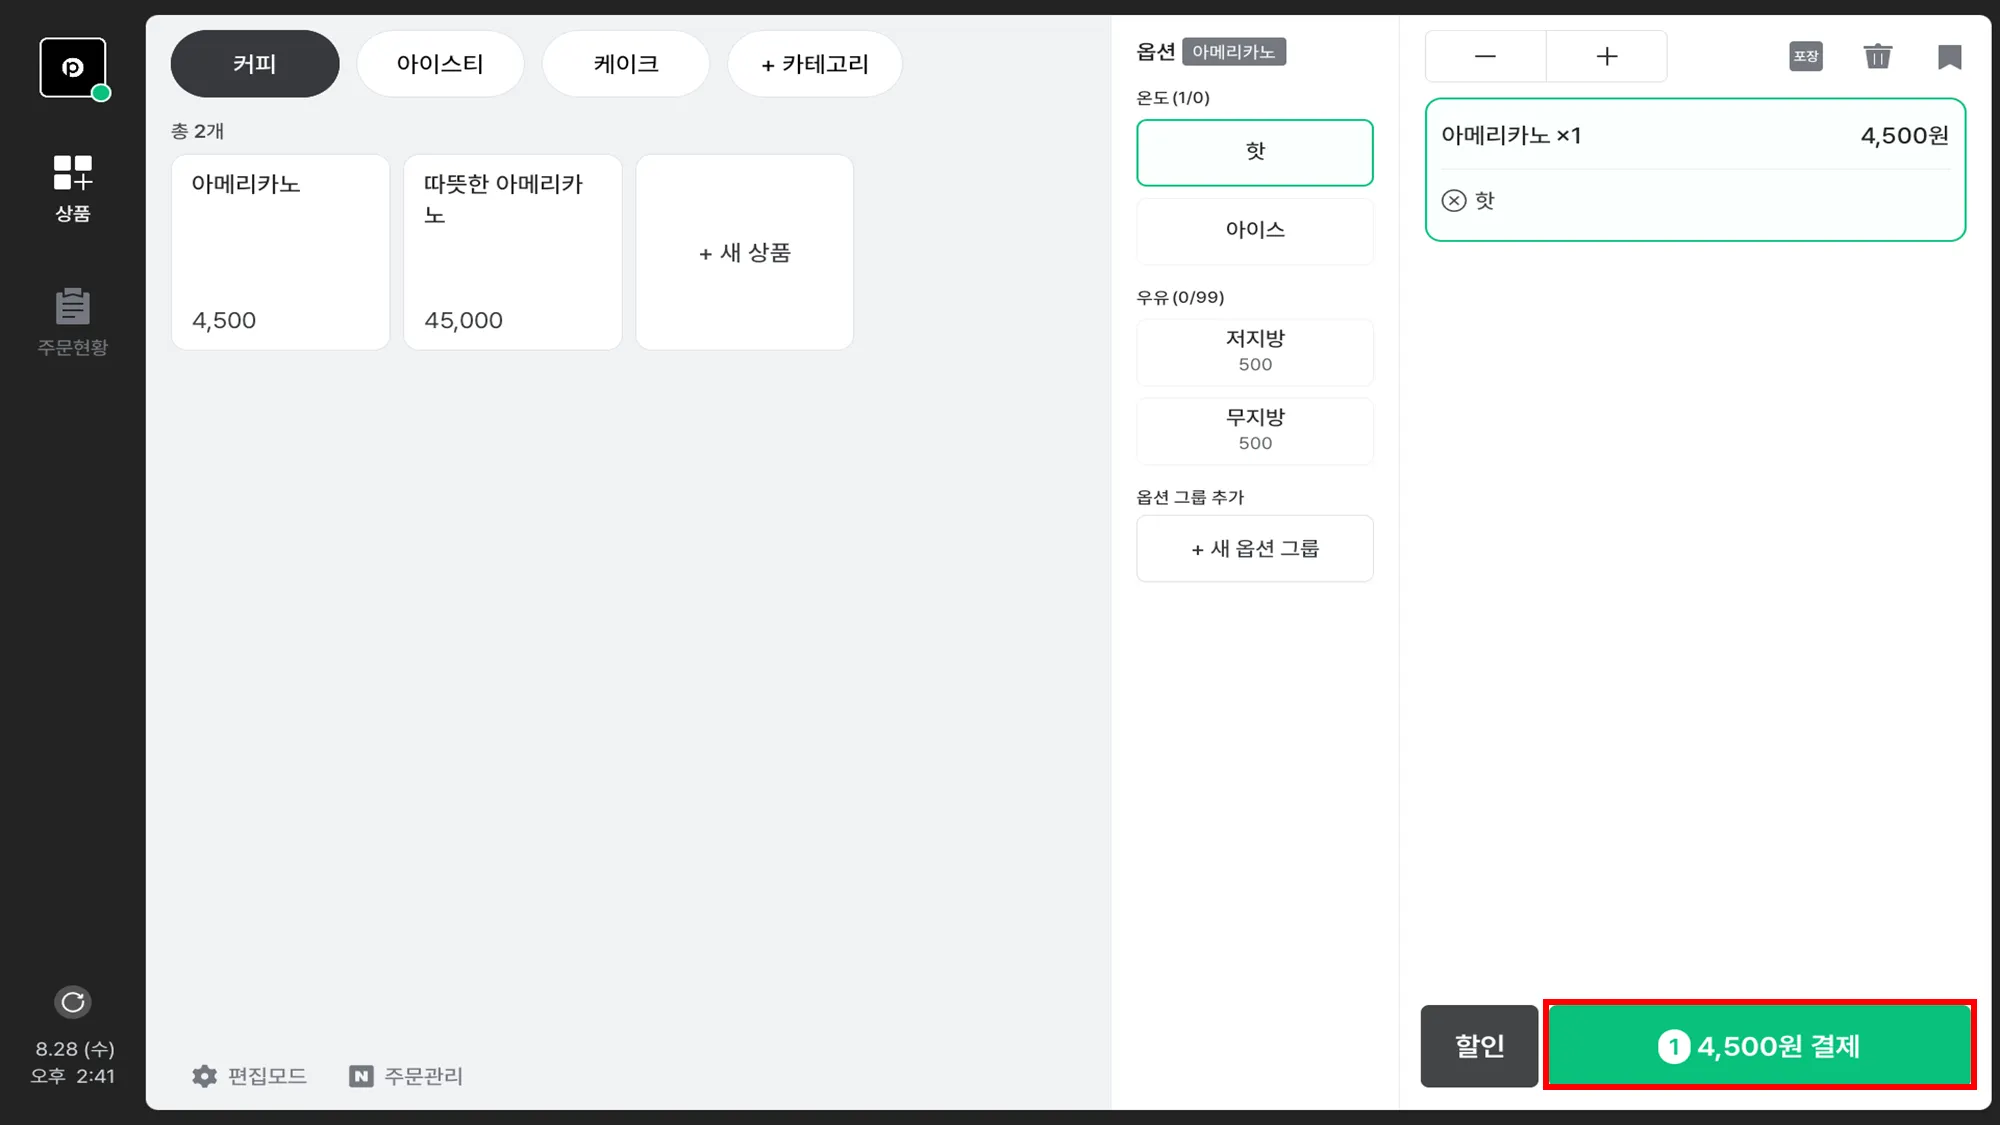Open the 주문현황 order status icon
The image size is (2000, 1125).
coord(72,320)
